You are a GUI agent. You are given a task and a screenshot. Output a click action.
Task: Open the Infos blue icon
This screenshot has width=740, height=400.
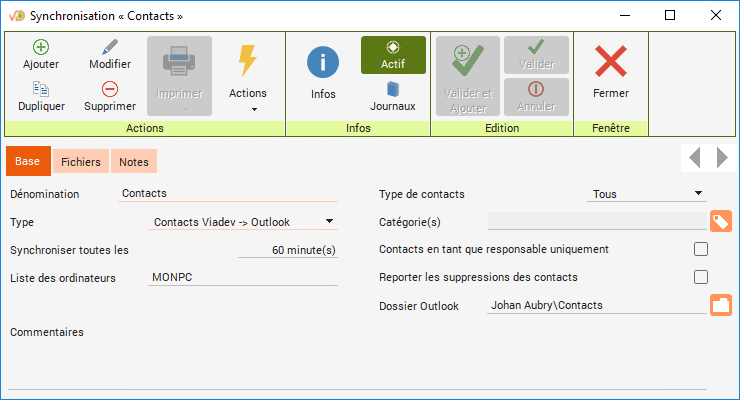tap(323, 63)
